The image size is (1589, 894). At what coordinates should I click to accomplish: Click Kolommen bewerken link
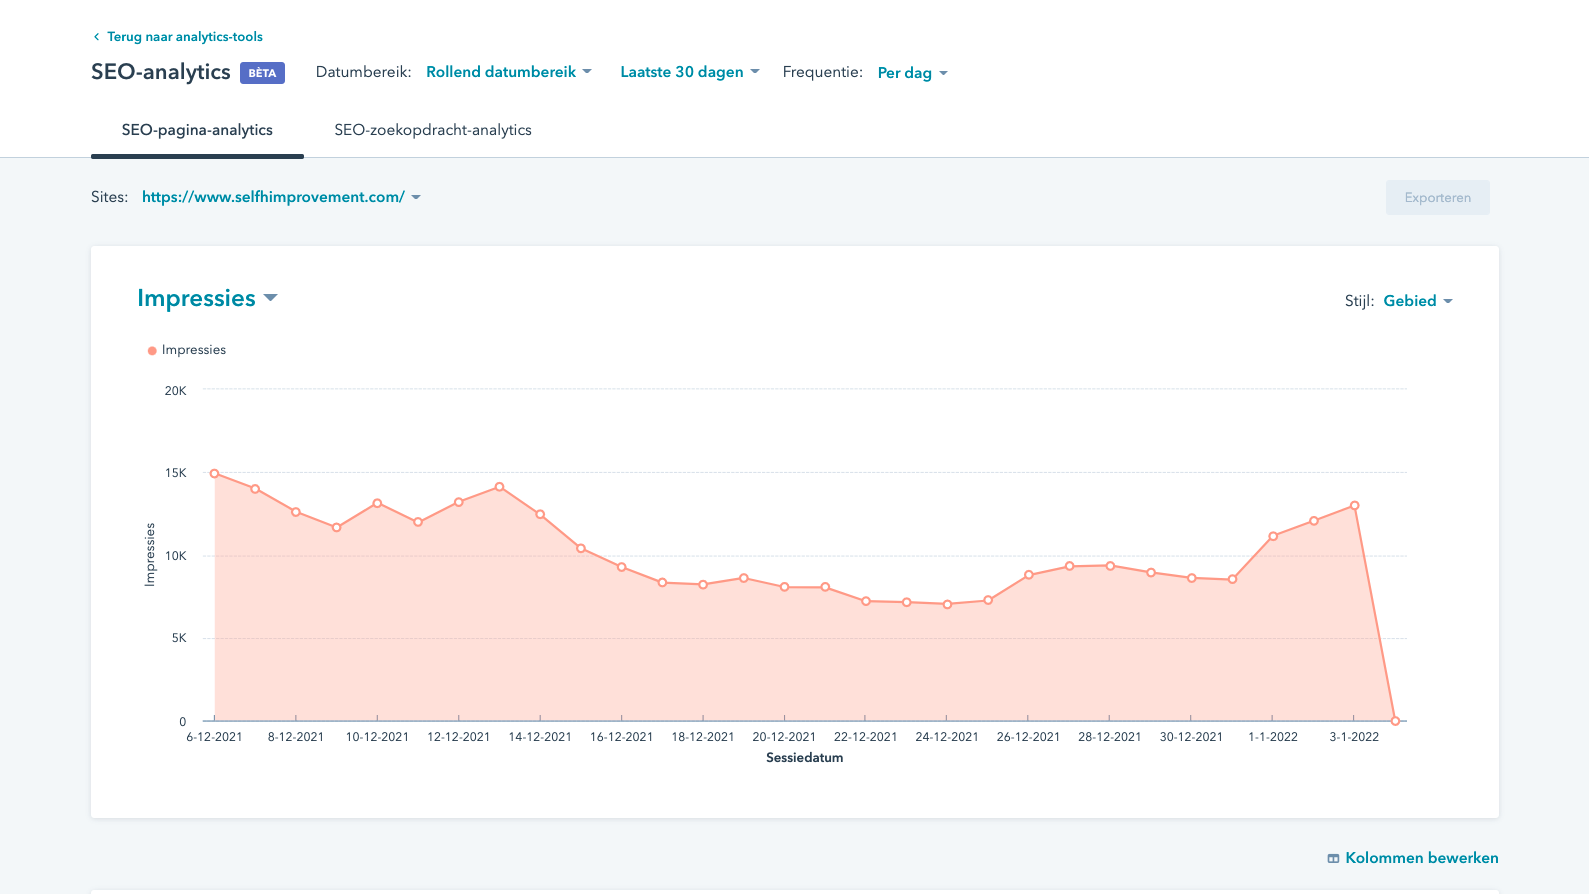(1421, 858)
